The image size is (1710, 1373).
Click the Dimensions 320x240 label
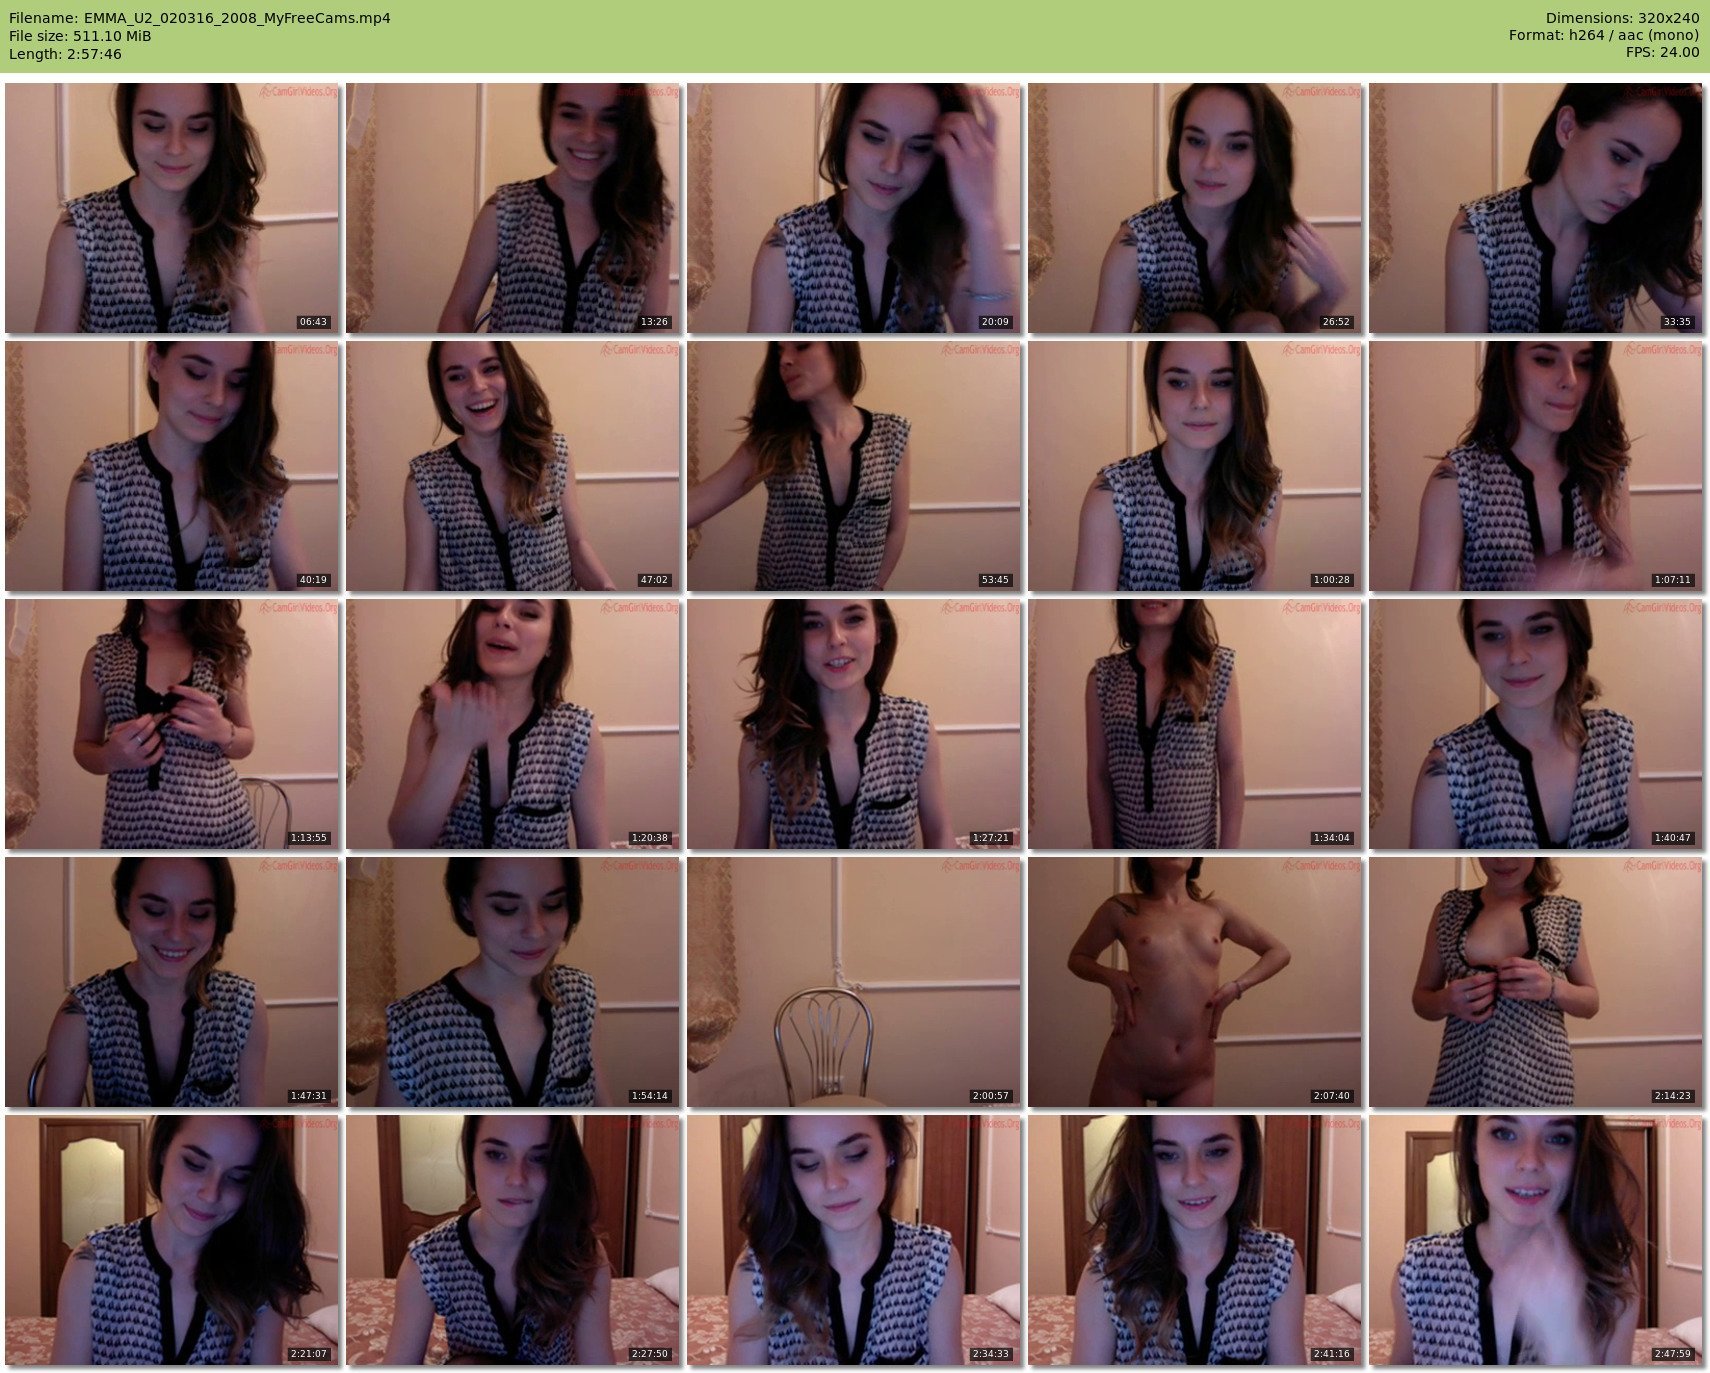tap(1622, 18)
